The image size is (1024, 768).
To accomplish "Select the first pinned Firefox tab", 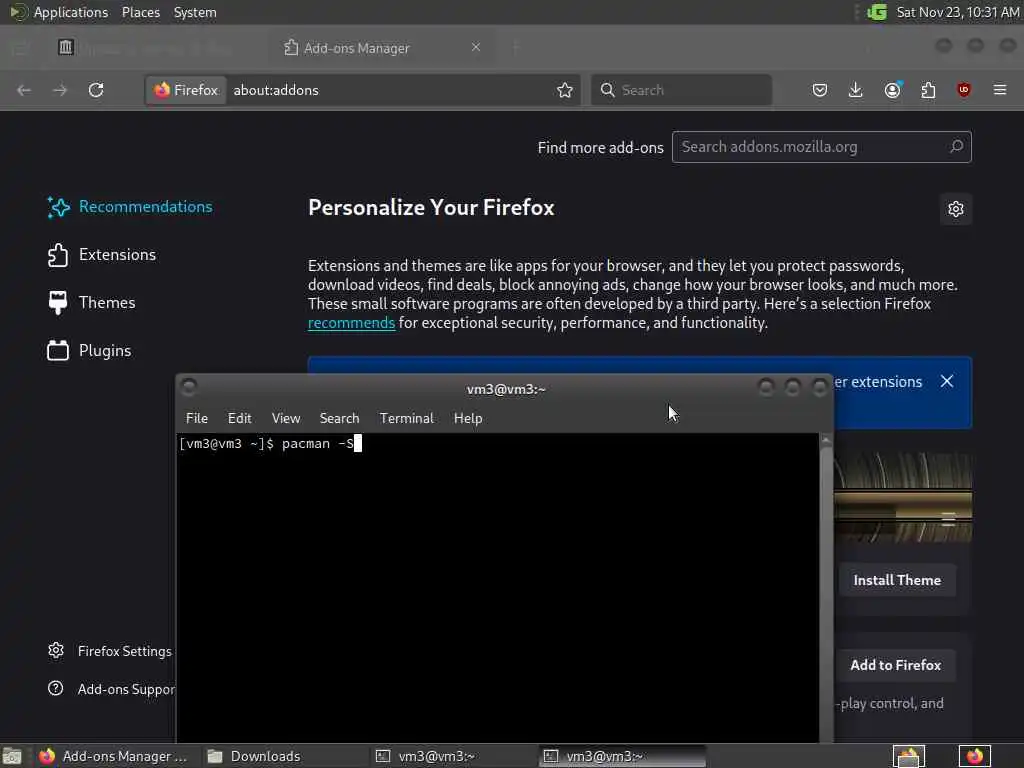I will click(x=65, y=47).
